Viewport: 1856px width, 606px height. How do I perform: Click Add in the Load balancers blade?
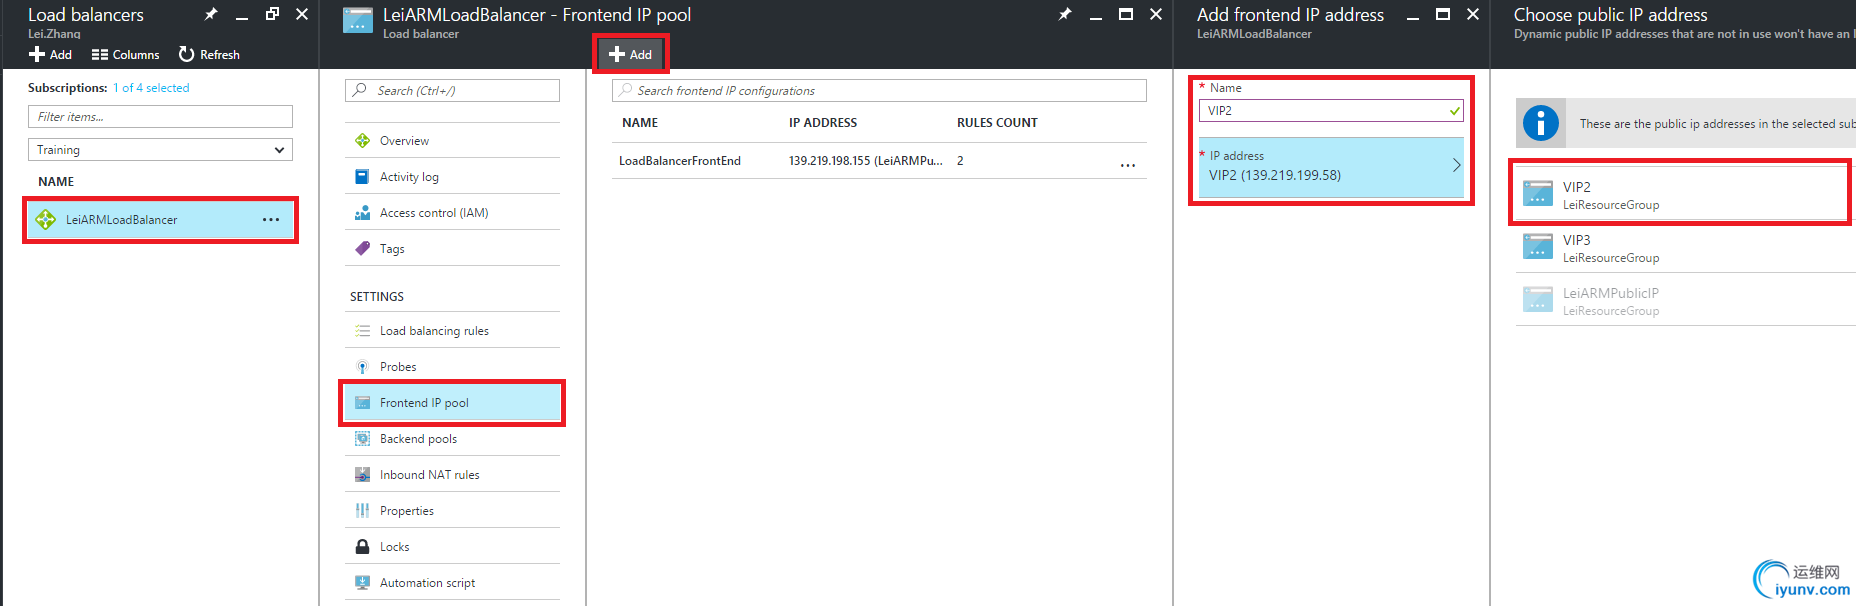(x=50, y=54)
